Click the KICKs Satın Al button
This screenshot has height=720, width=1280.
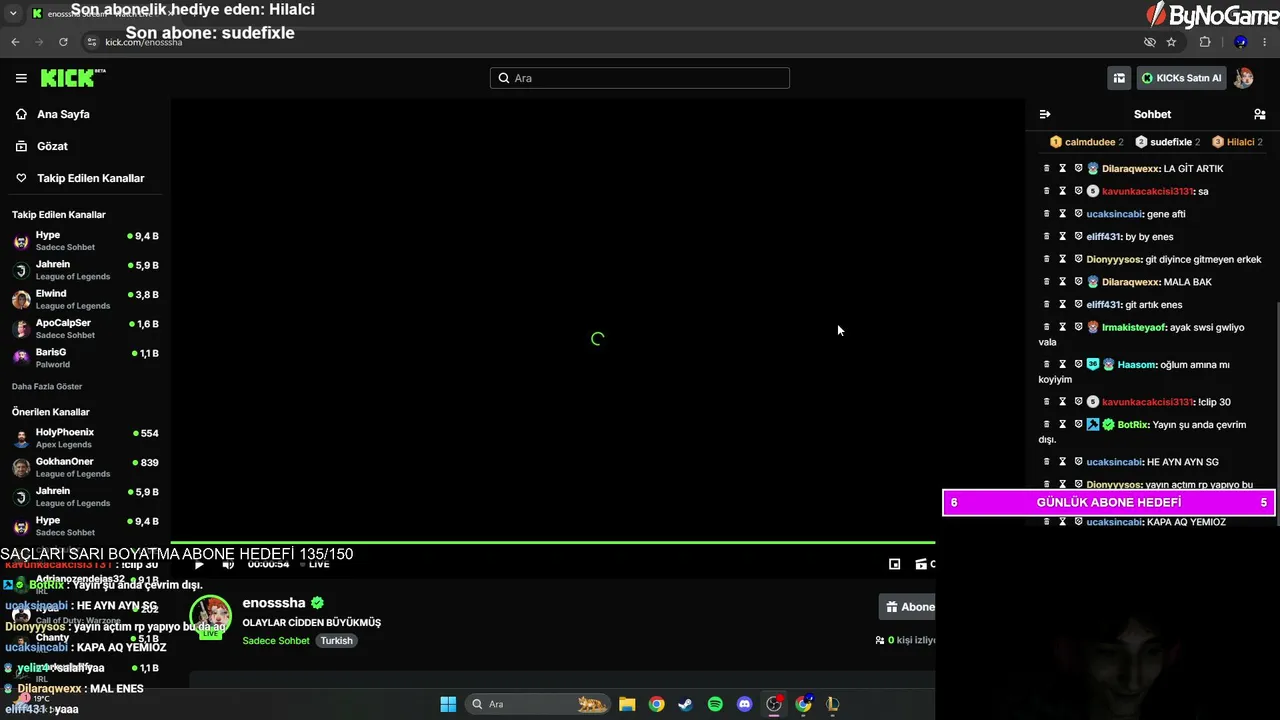(1181, 78)
